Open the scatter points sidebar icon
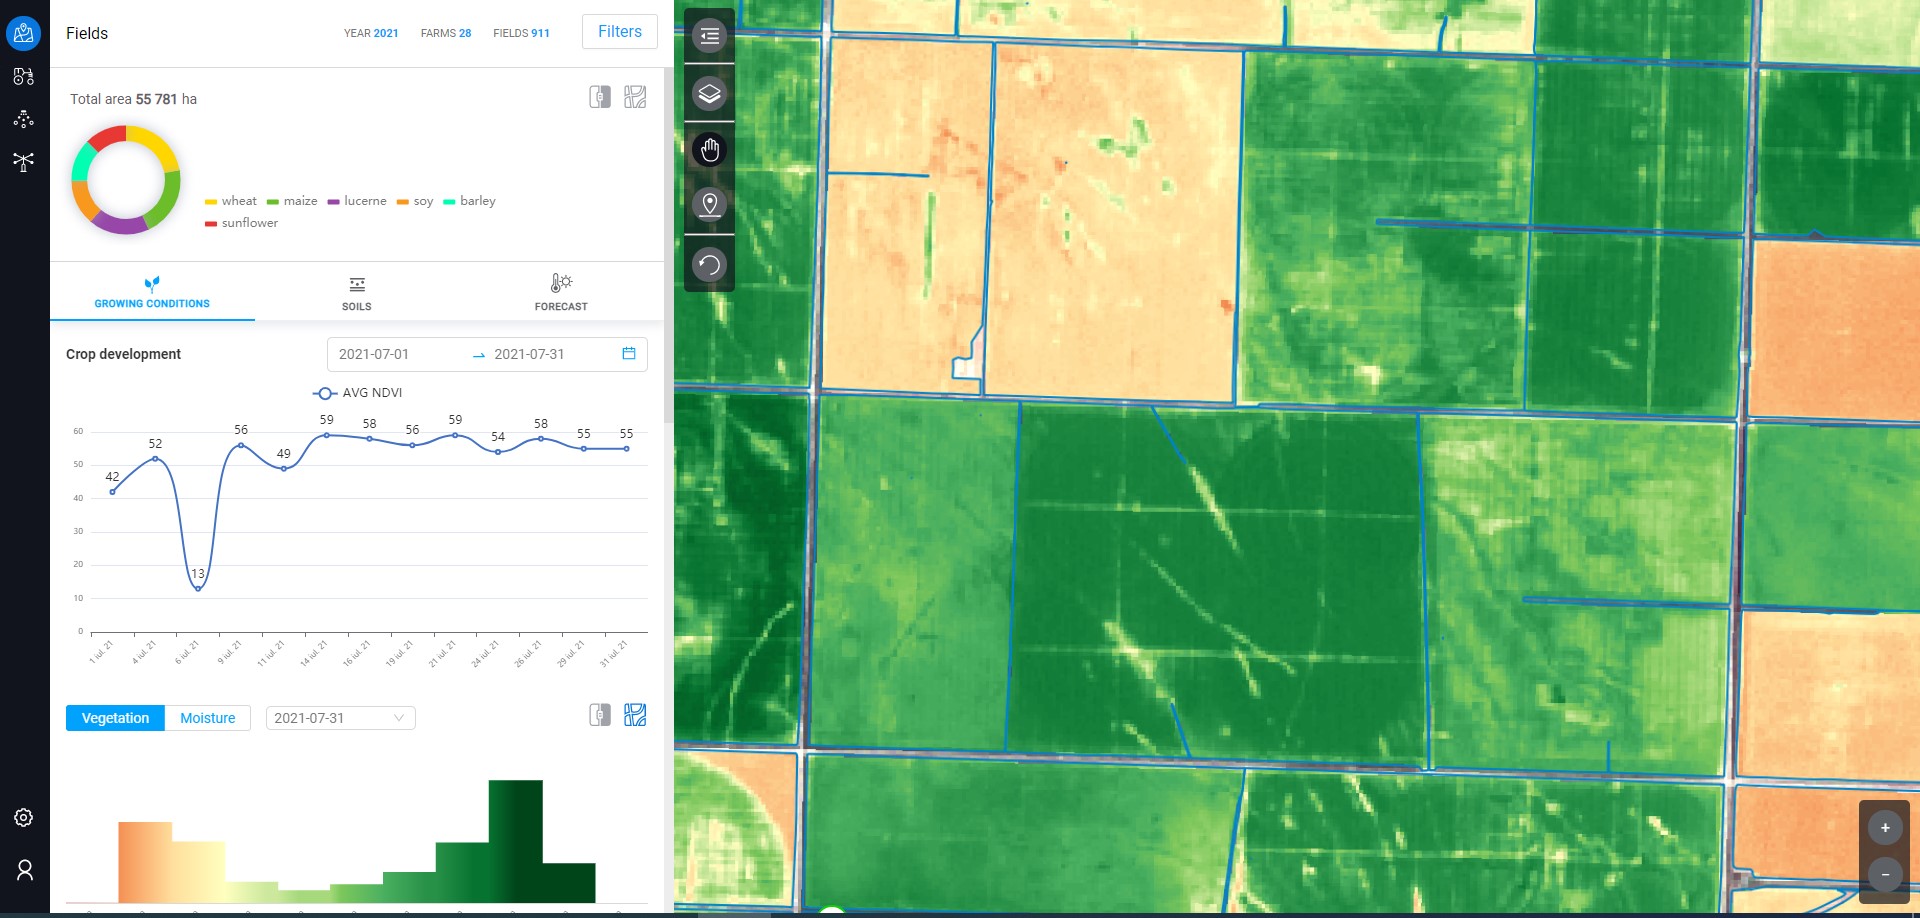The width and height of the screenshot is (1920, 918). [x=24, y=119]
